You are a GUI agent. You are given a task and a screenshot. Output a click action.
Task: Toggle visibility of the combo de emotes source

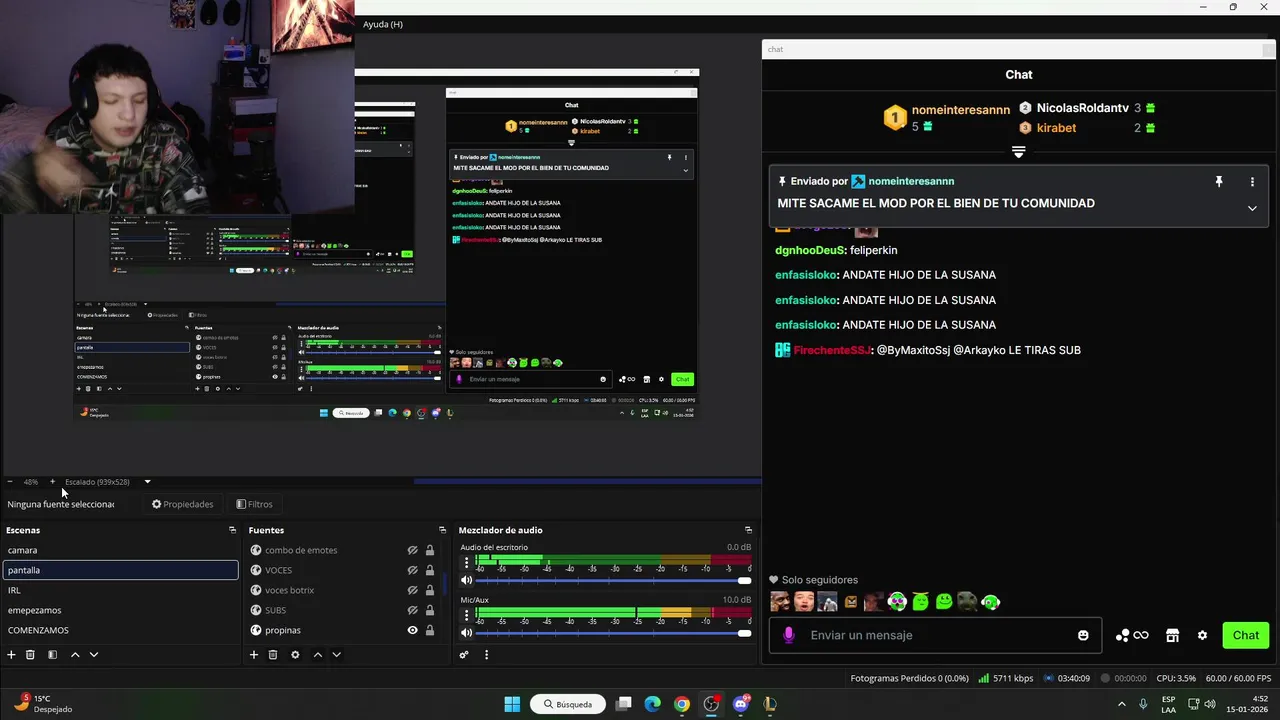point(412,550)
